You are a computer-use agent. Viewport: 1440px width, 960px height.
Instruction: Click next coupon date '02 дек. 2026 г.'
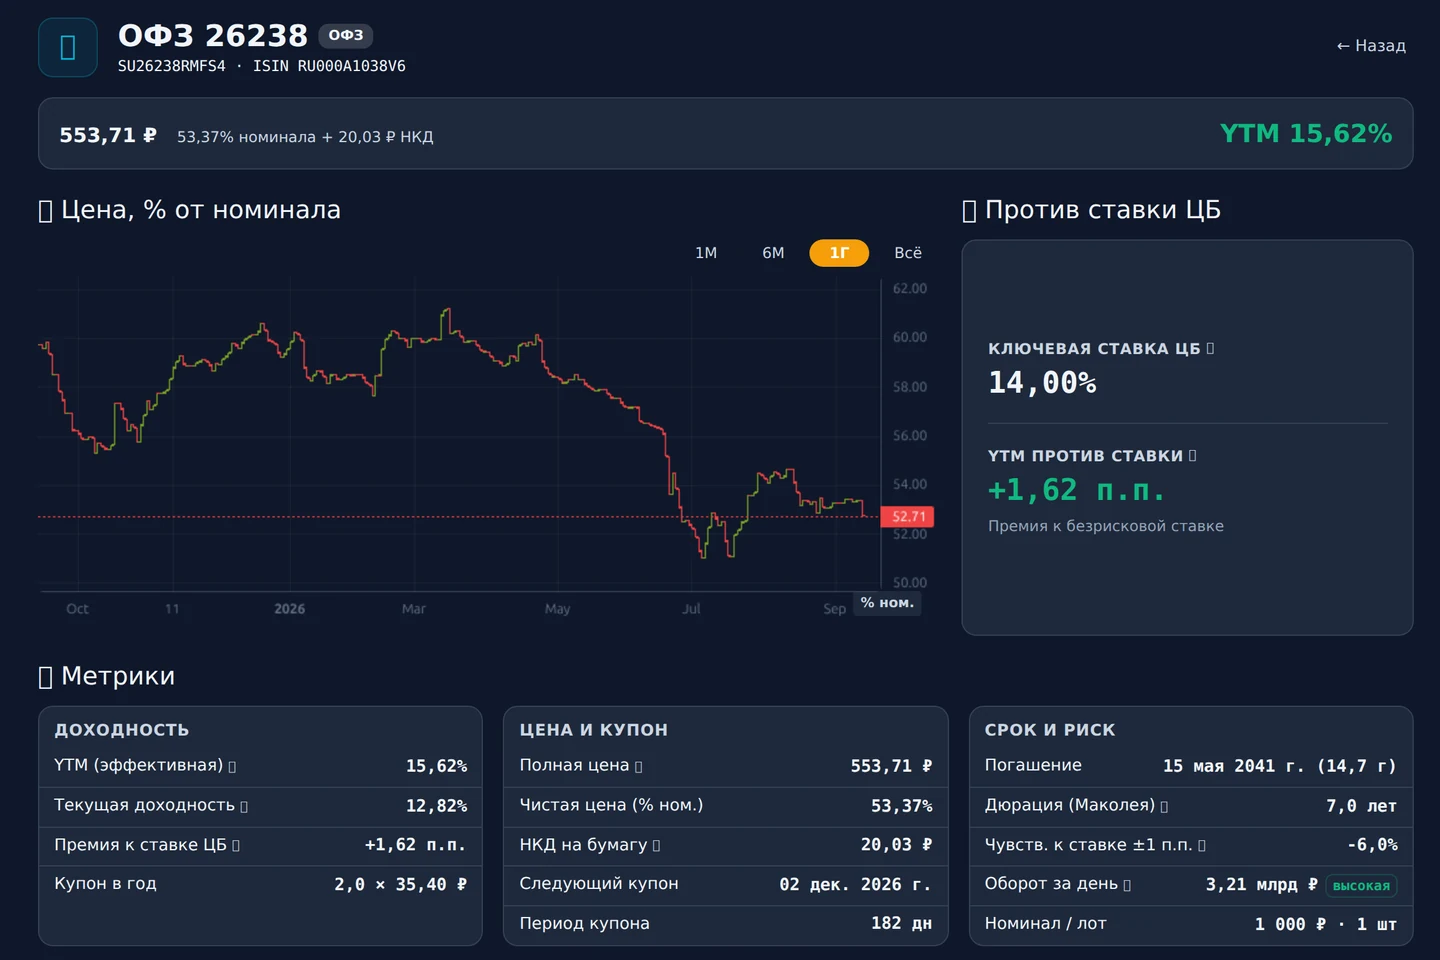click(x=856, y=885)
